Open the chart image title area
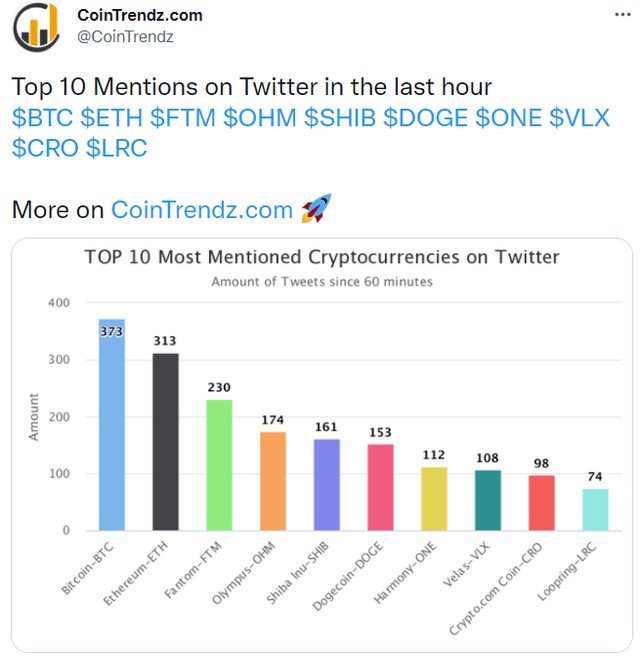Screen dimensions: 640x658 322,257
